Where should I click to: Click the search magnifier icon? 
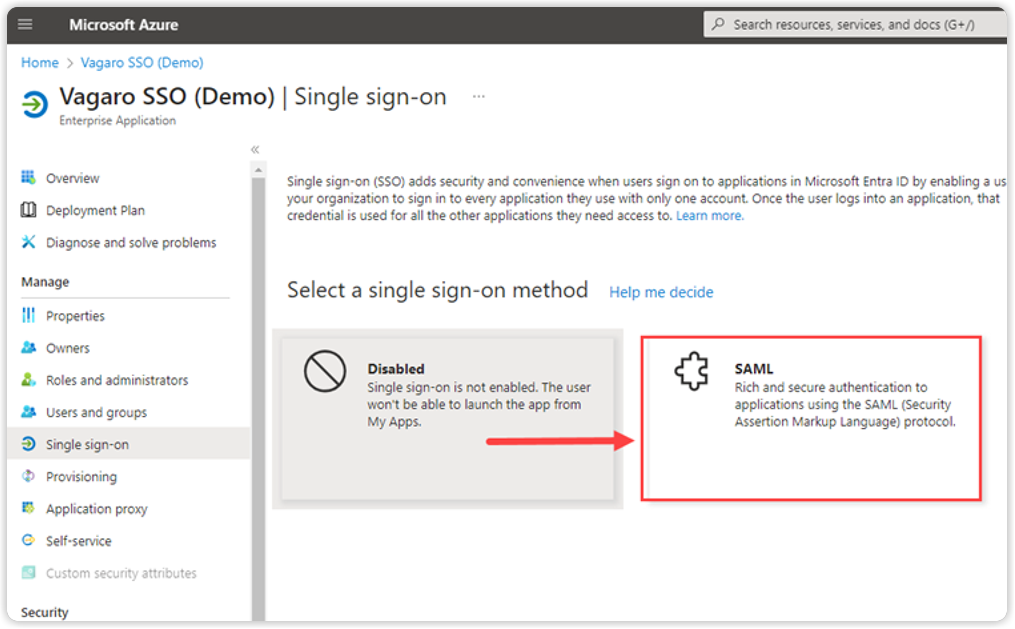718,25
